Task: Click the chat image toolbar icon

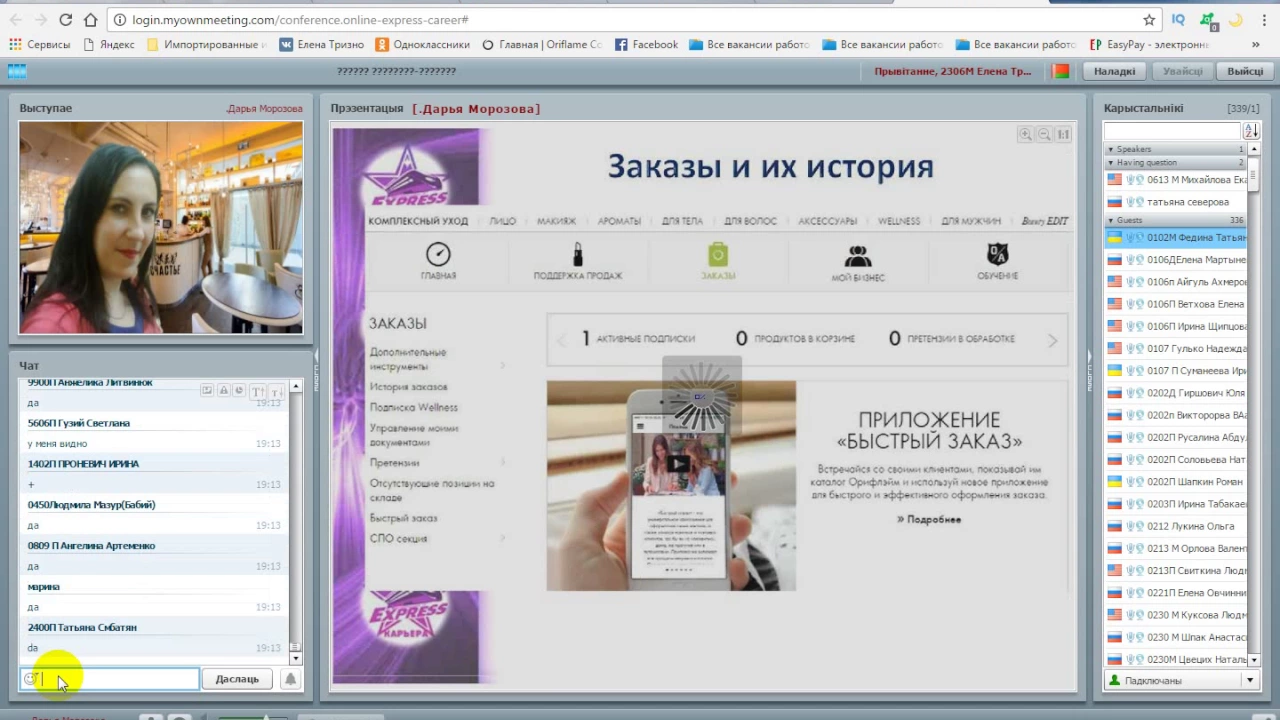Action: tap(207, 391)
